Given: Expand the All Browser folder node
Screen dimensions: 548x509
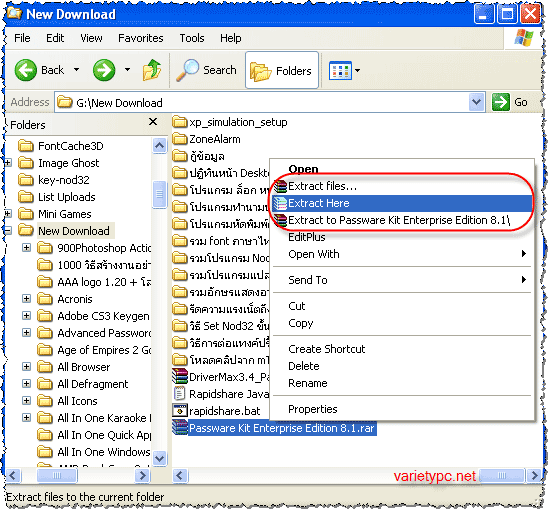Looking at the screenshot, I should pyautogui.click(x=27, y=367).
